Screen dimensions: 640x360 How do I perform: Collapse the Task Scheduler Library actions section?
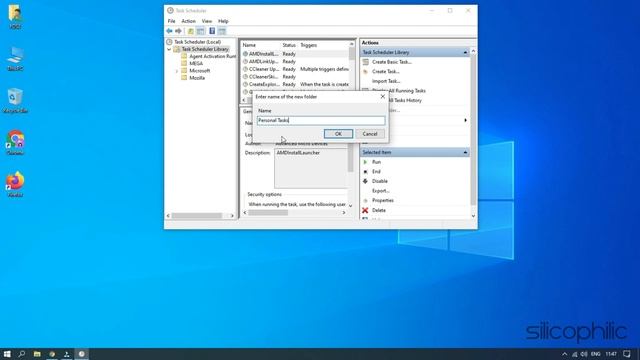pyautogui.click(x=465, y=53)
